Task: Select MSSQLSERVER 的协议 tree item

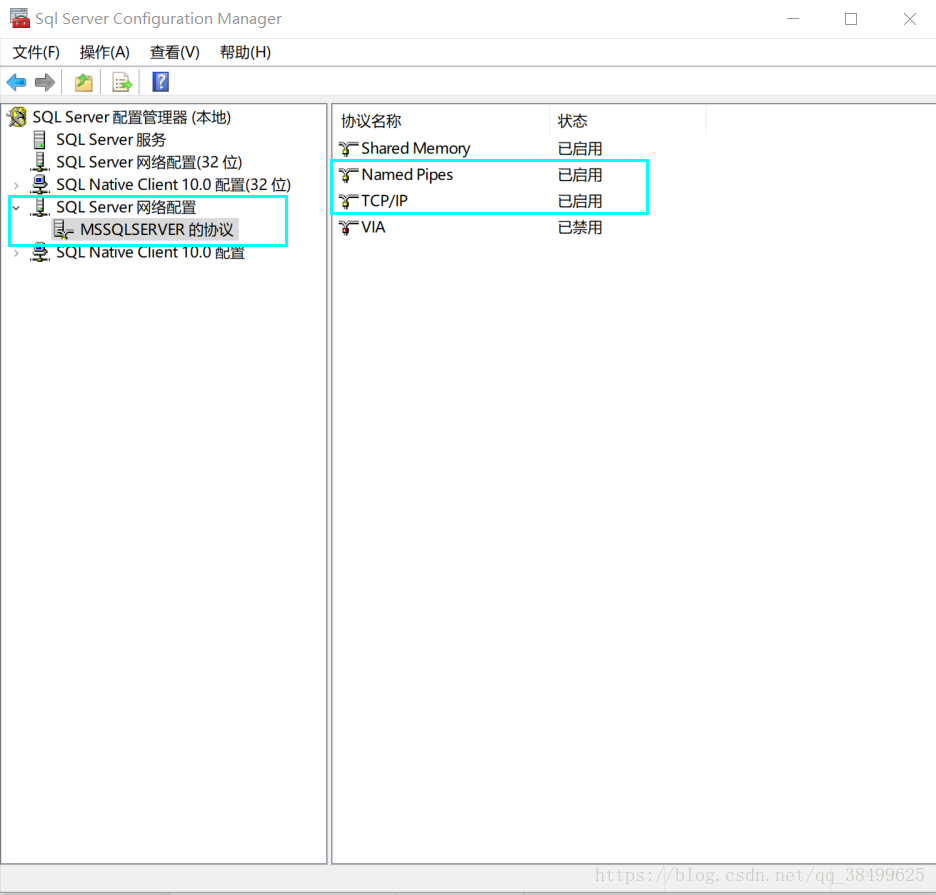Action: tap(157, 229)
